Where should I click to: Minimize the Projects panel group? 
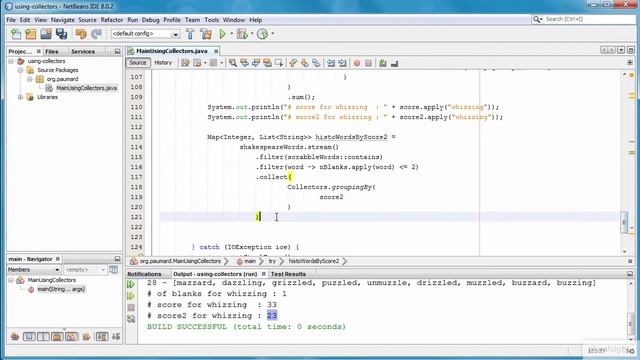click(117, 51)
